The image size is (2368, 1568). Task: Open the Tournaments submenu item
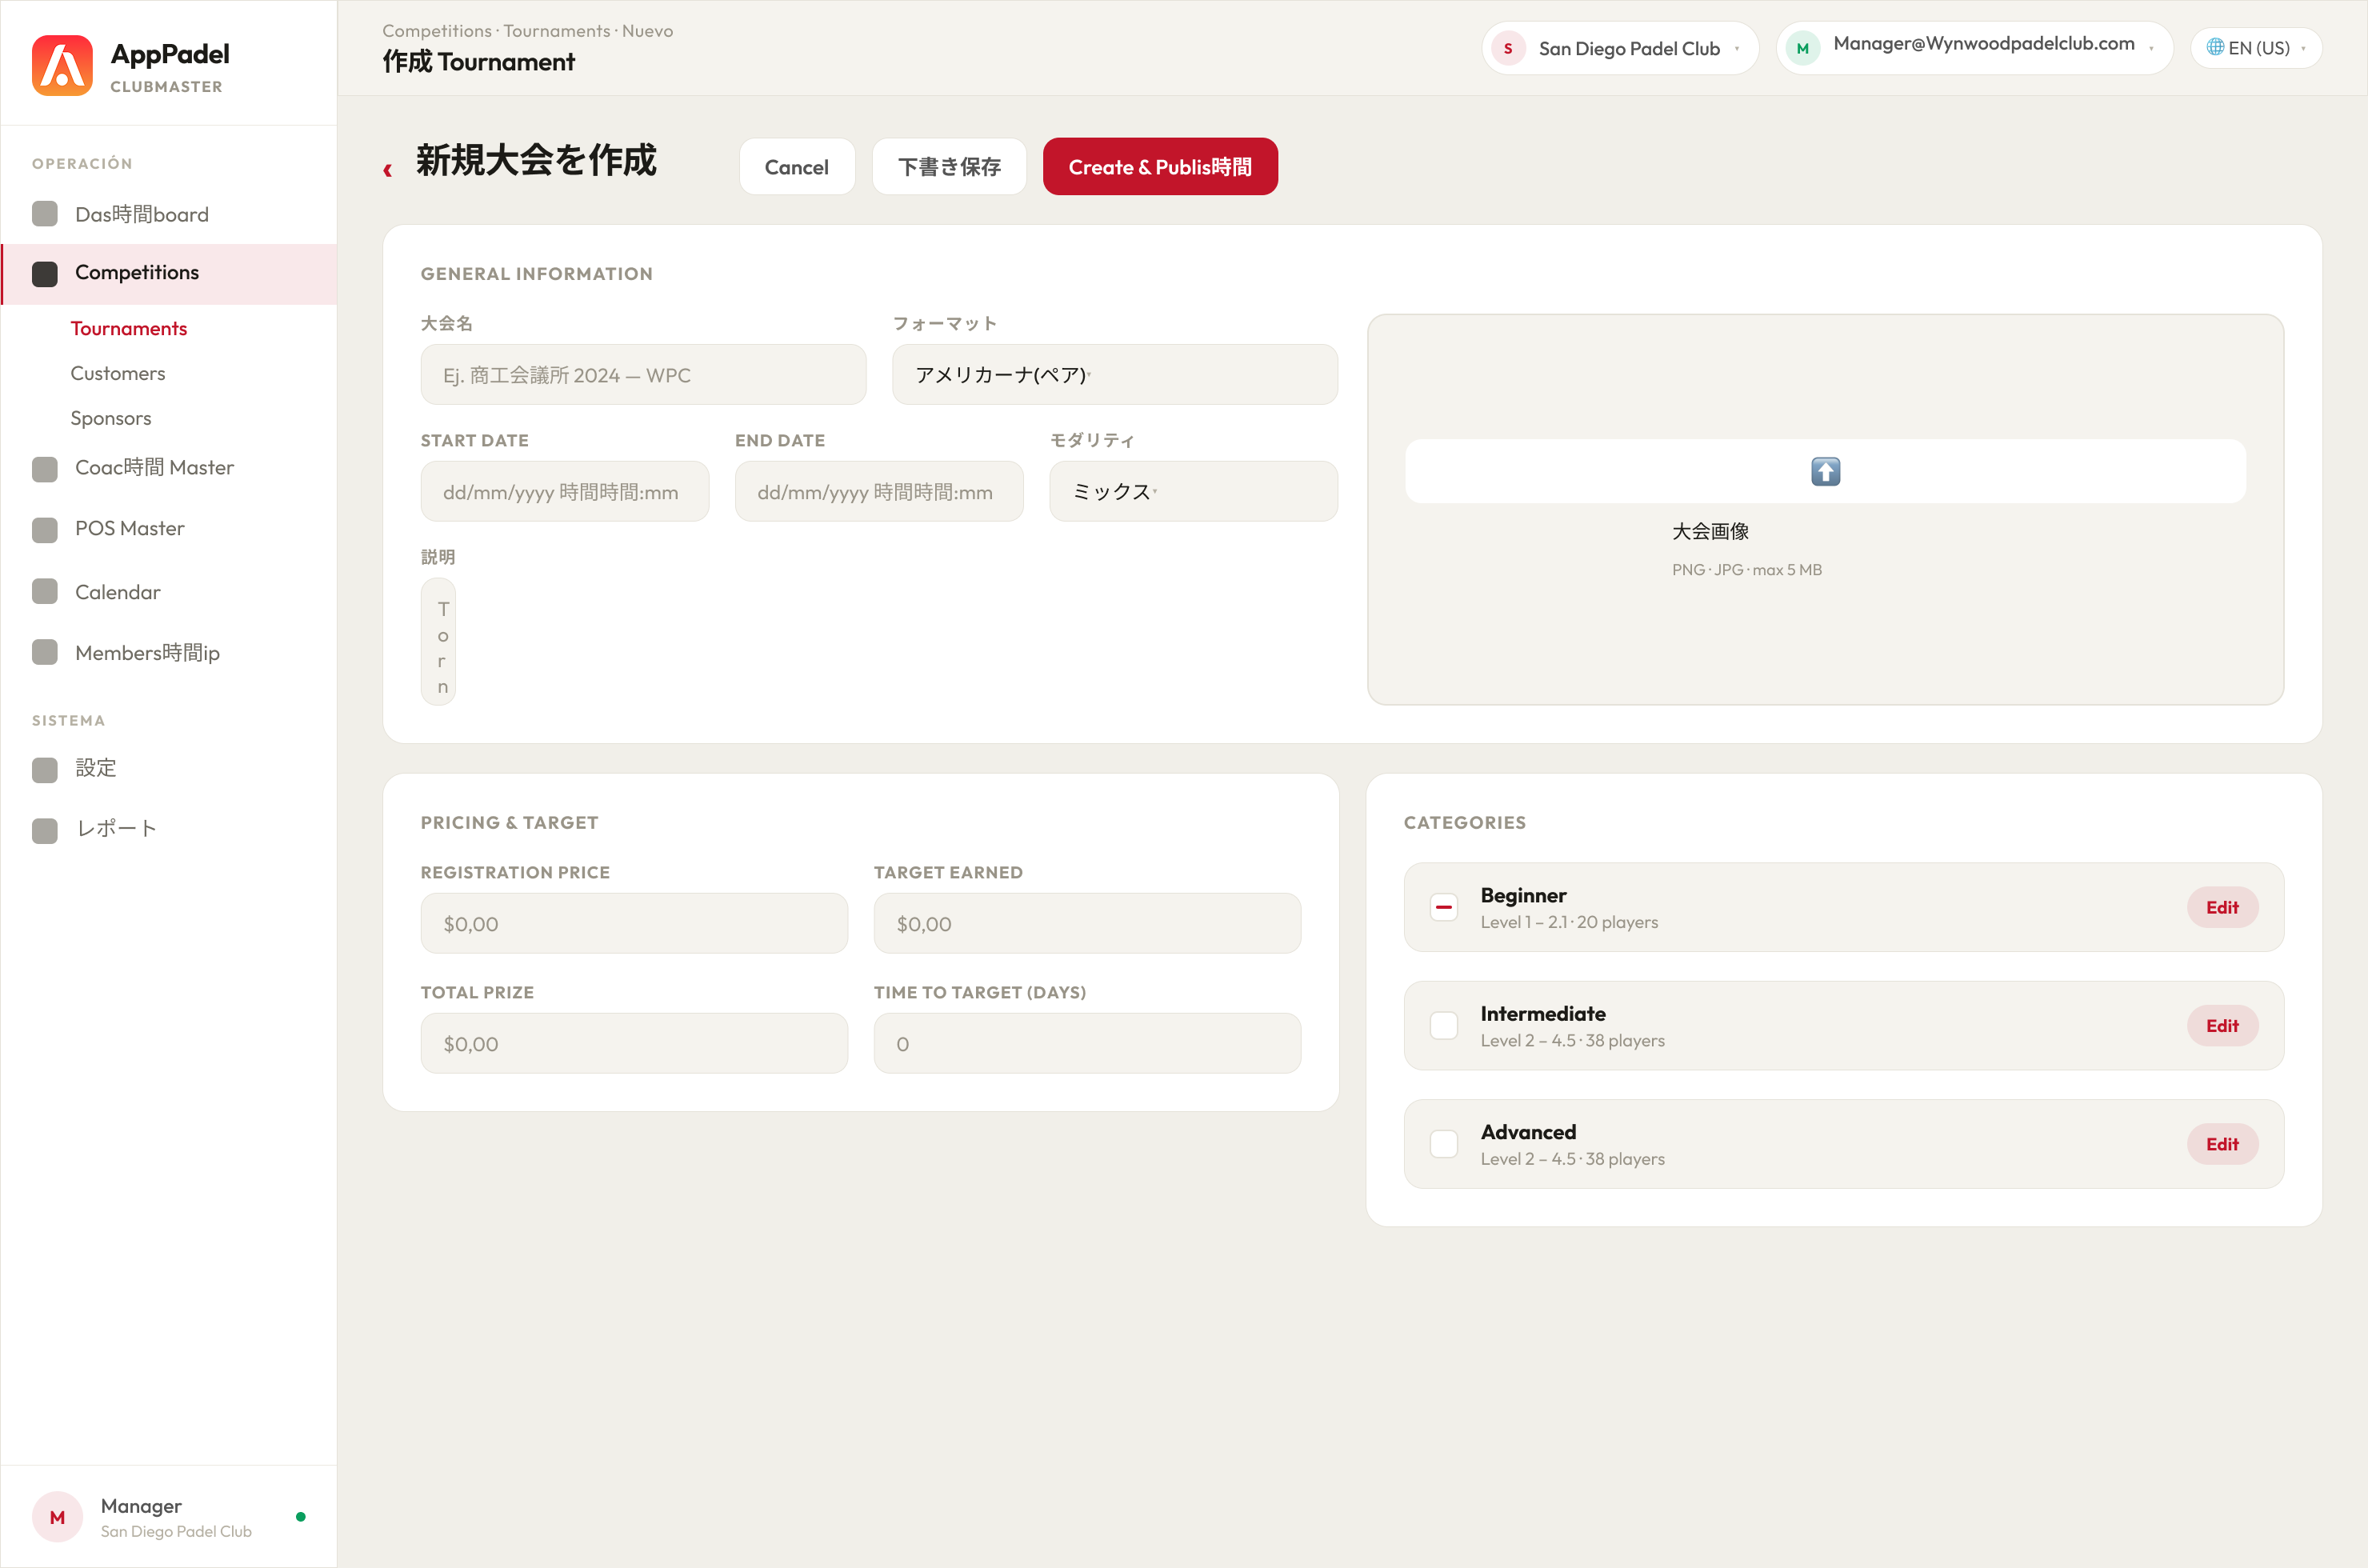[x=128, y=328]
